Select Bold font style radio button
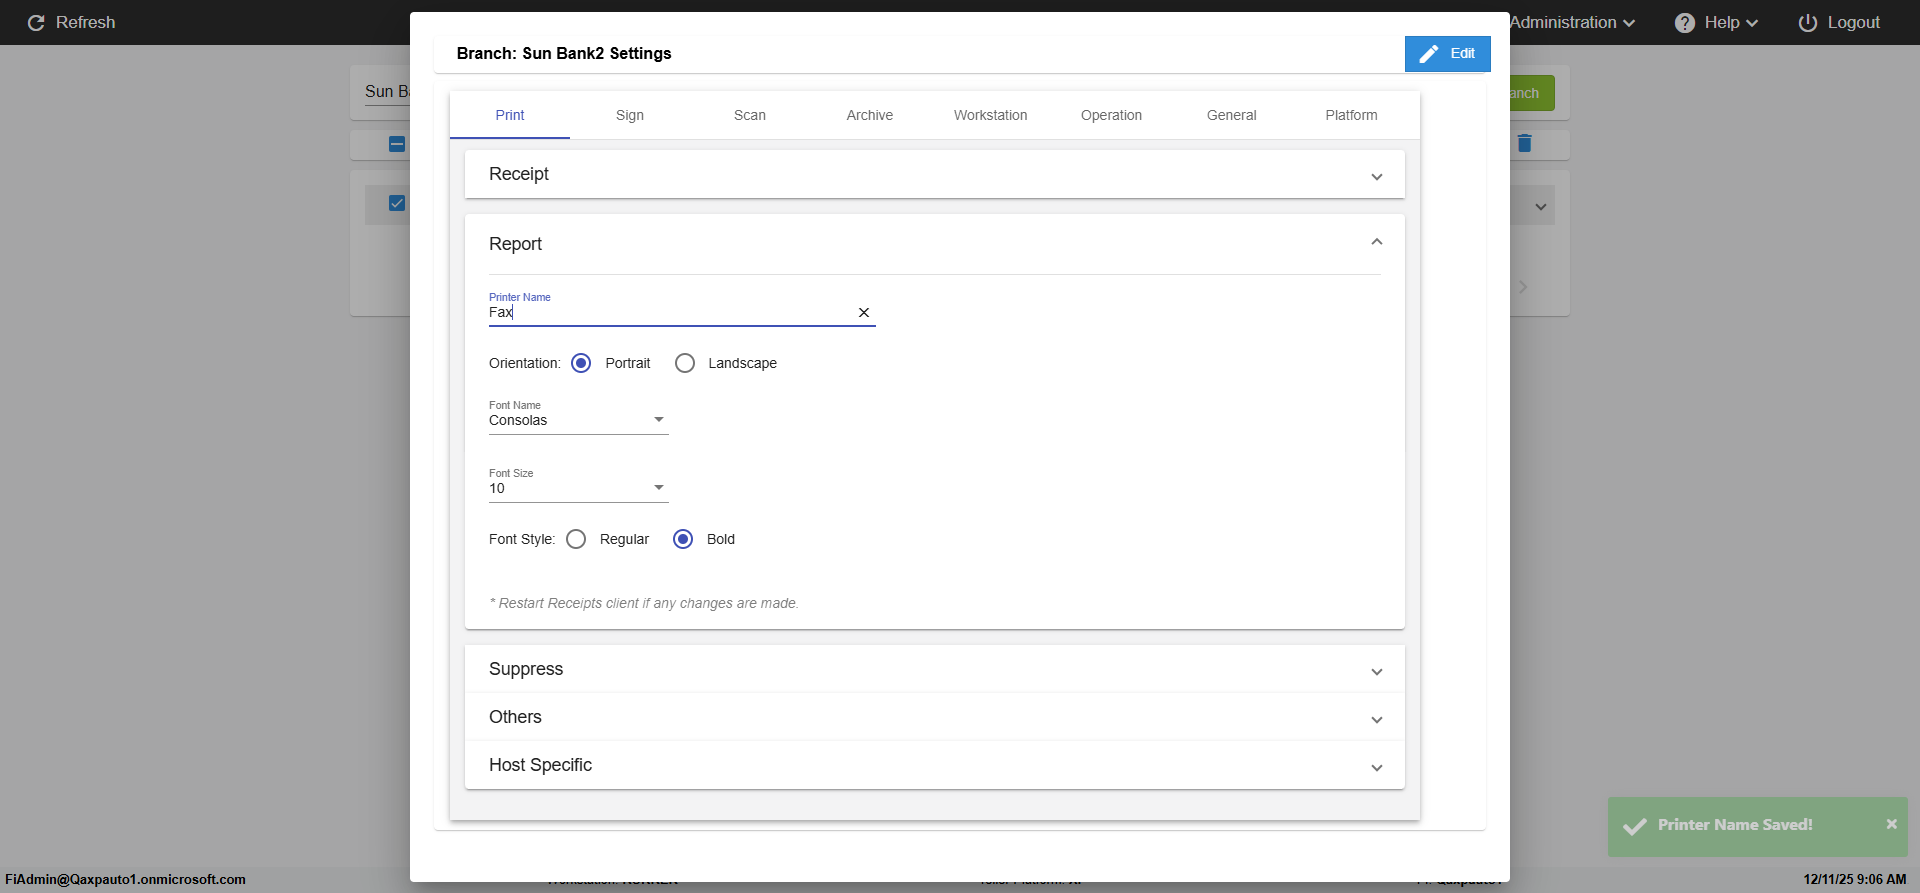Screen dimensions: 1920x893 click(683, 539)
